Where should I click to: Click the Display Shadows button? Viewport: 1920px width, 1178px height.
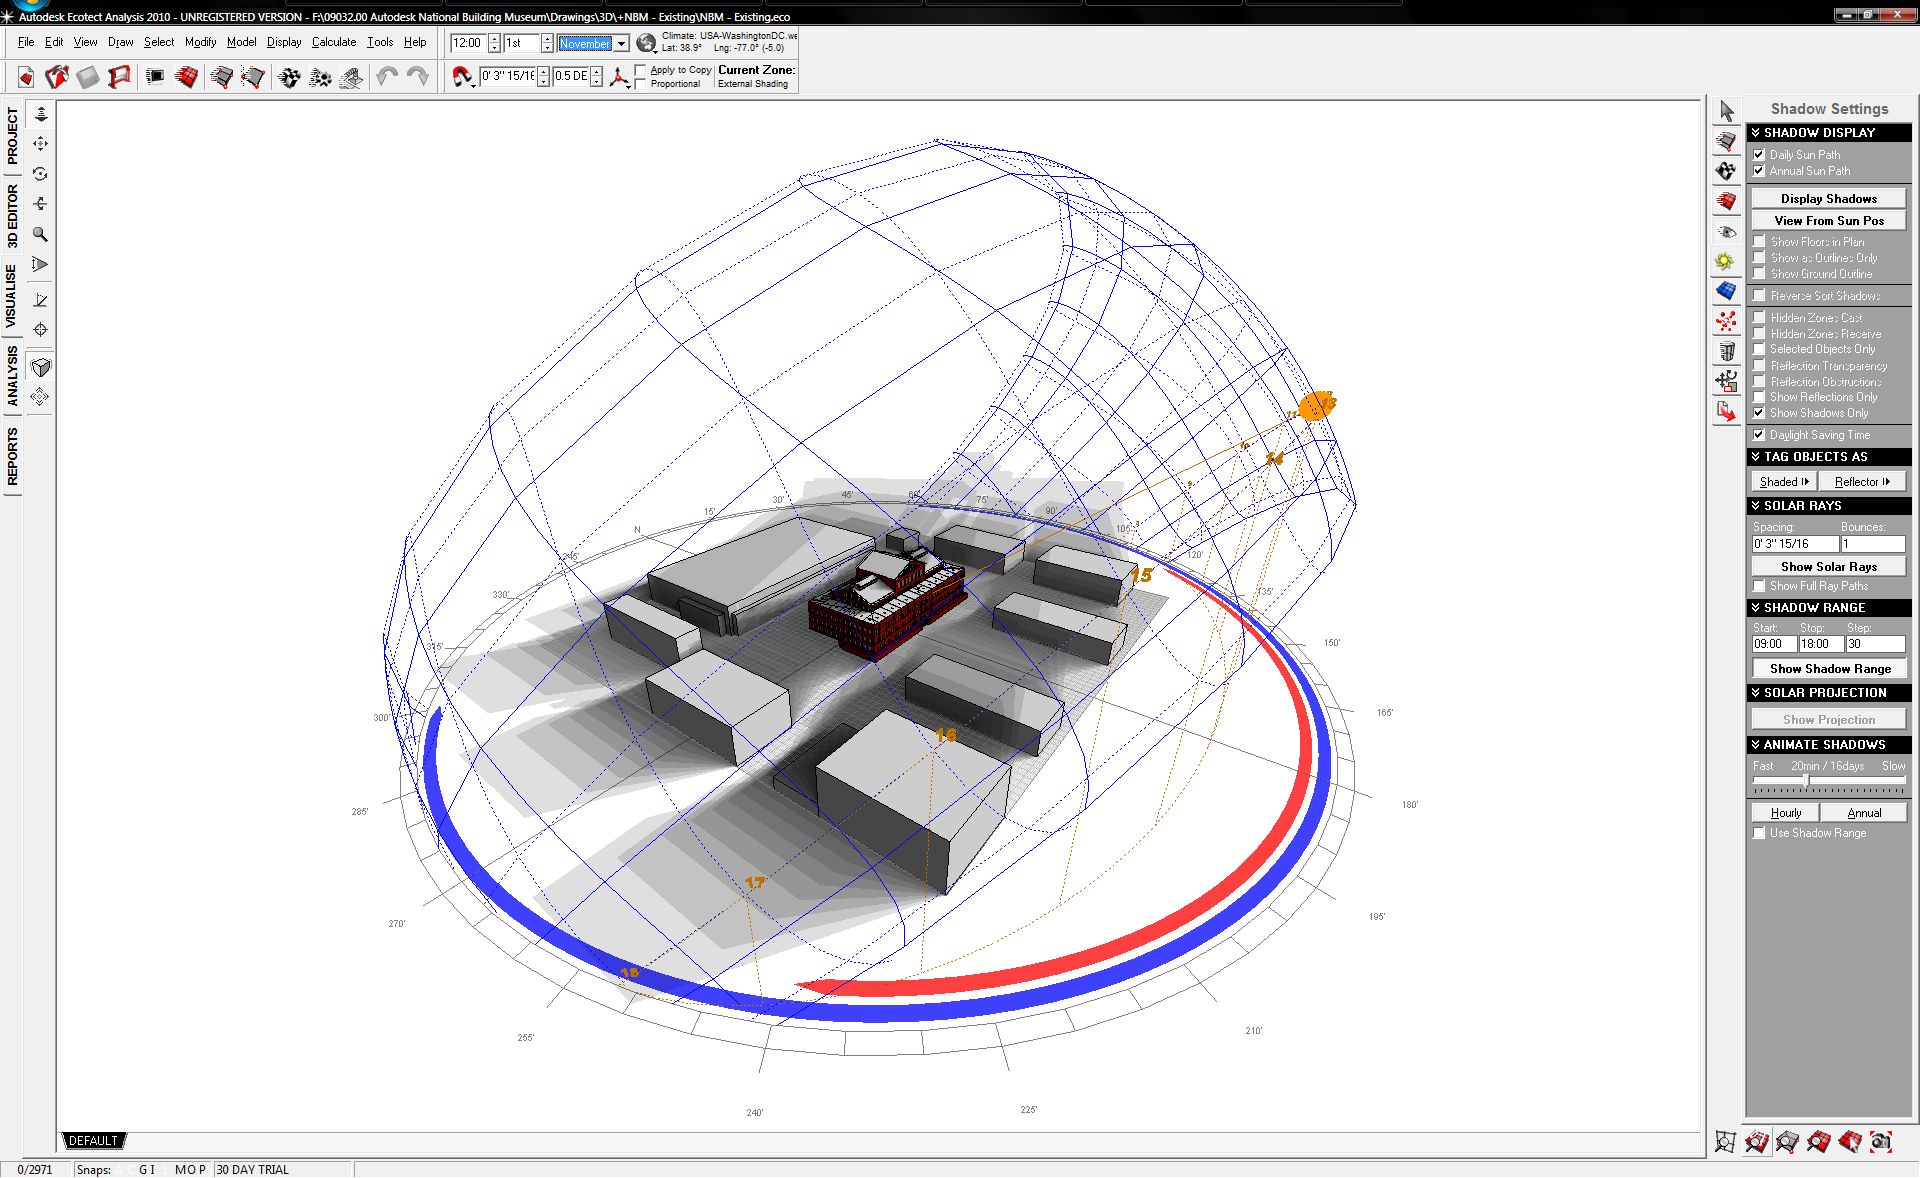coord(1828,199)
